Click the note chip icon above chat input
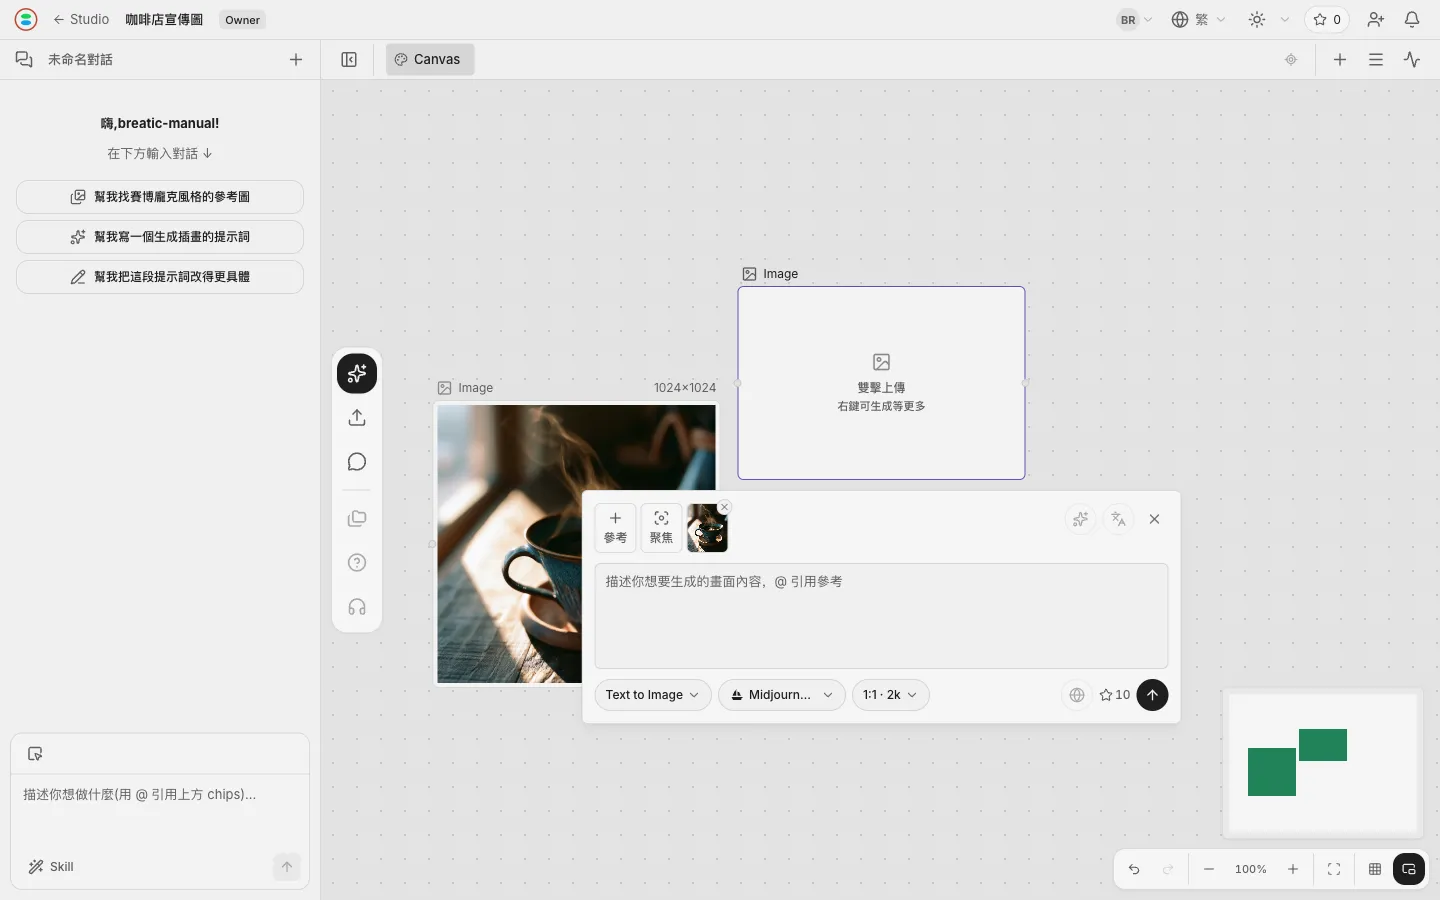 pyautogui.click(x=35, y=754)
